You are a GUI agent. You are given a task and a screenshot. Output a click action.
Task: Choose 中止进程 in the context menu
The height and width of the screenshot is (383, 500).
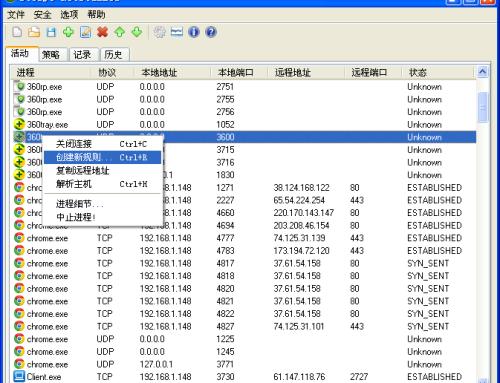(x=103, y=217)
